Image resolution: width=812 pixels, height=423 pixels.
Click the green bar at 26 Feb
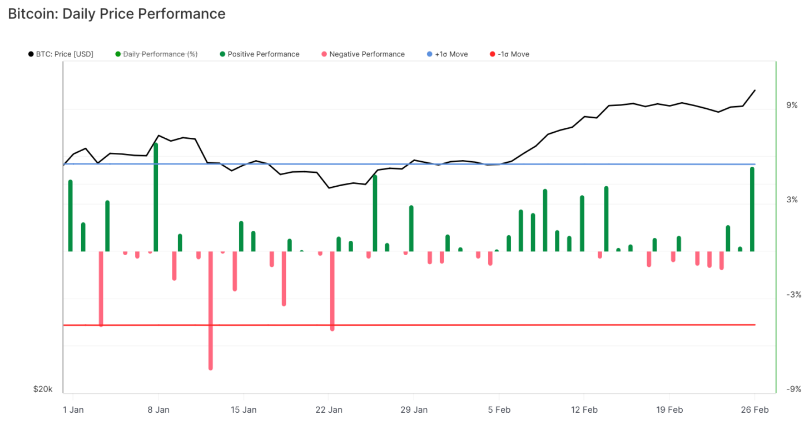(752, 209)
